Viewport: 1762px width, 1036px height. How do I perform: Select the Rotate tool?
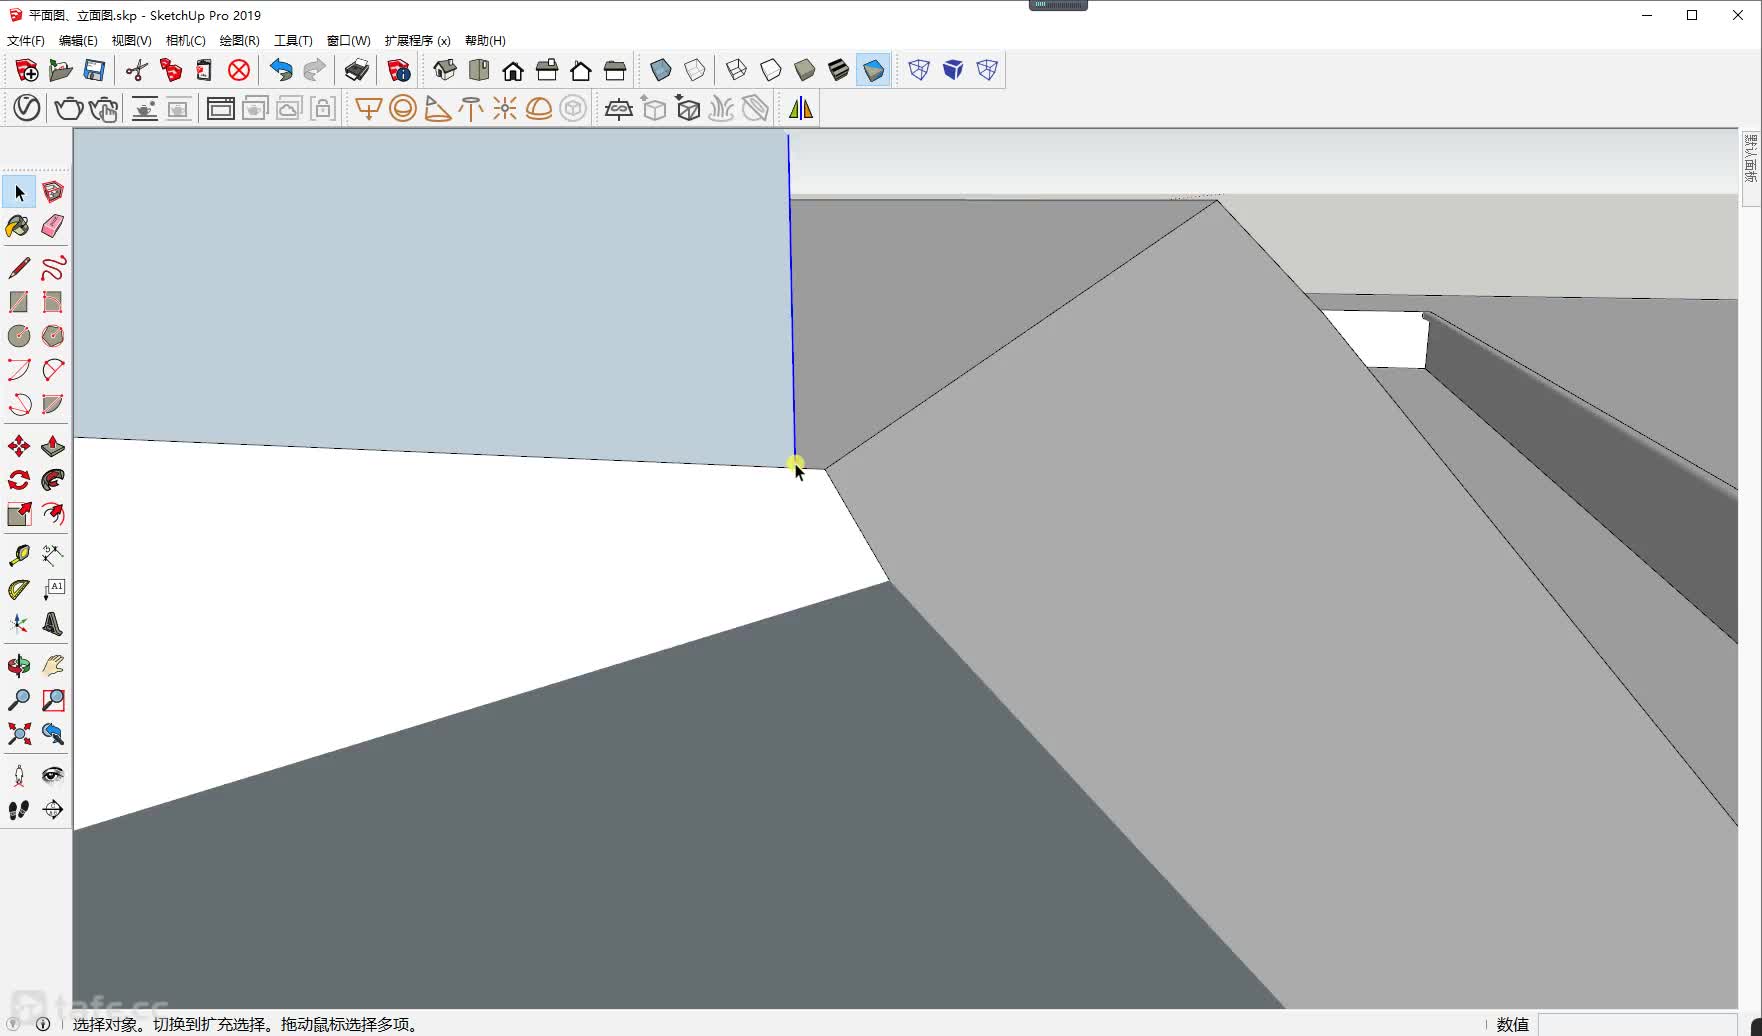click(19, 480)
